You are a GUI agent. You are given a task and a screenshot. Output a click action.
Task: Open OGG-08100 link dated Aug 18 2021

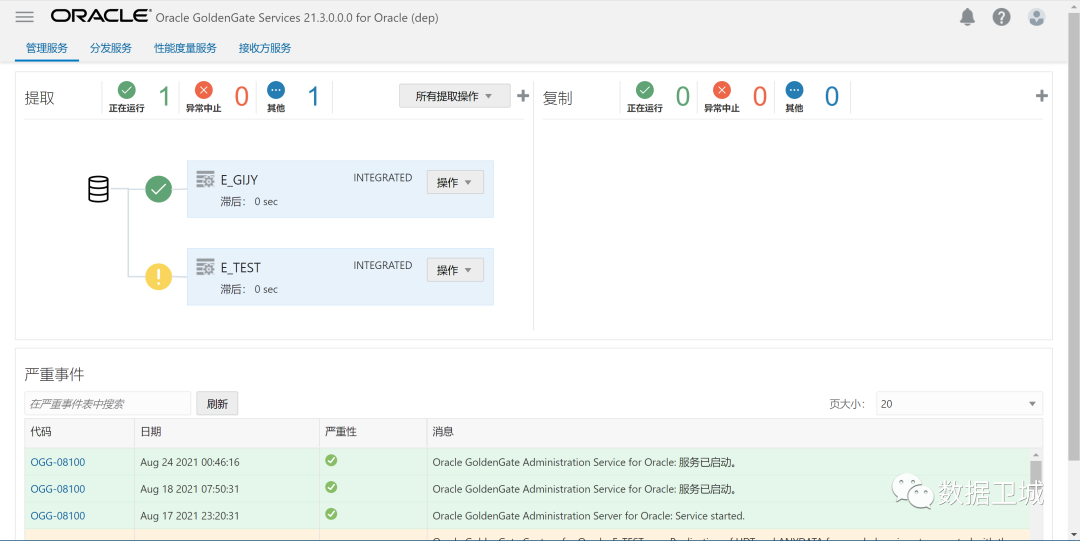pos(58,489)
